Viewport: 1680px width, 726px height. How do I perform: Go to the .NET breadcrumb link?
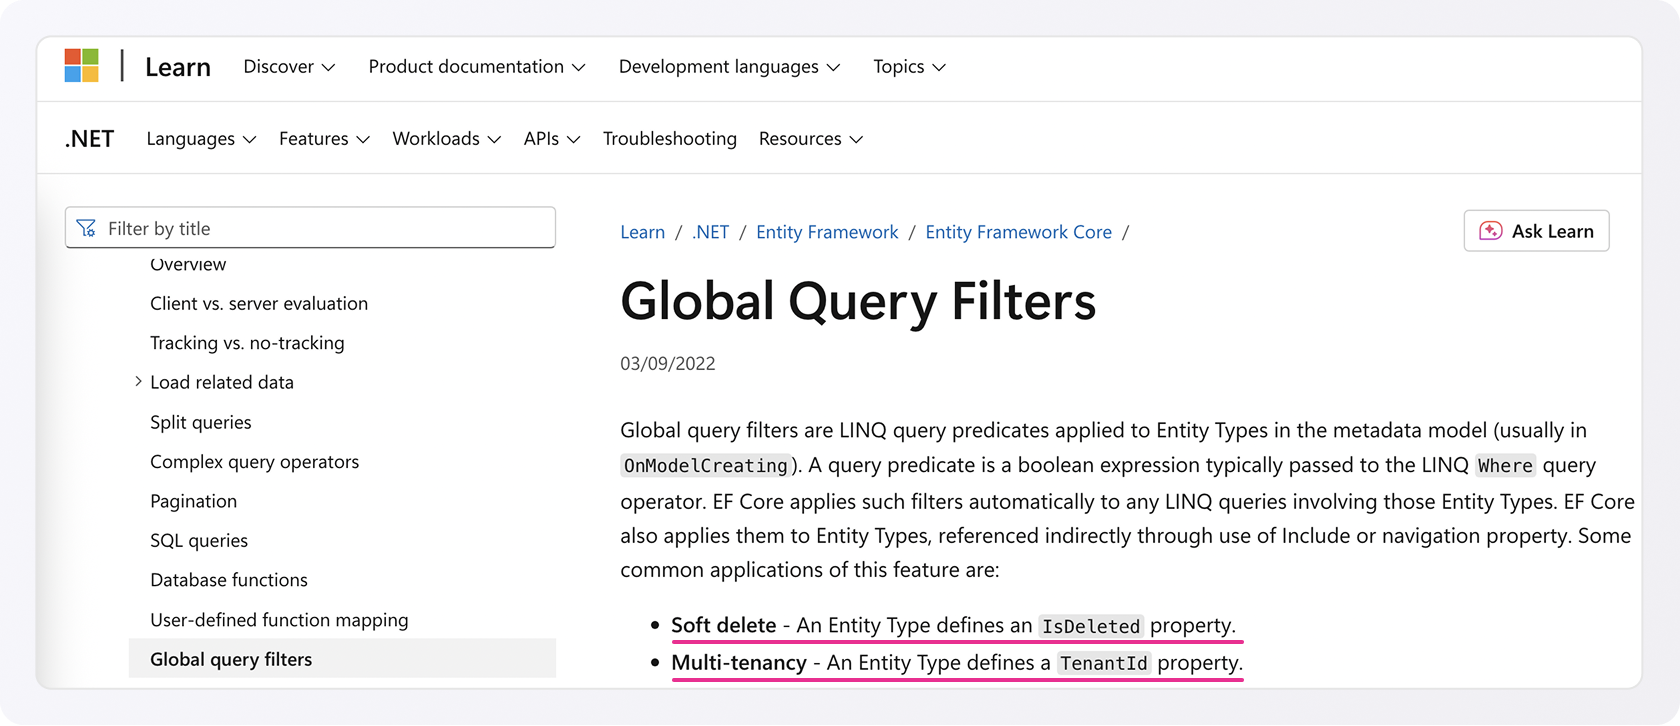pos(710,232)
